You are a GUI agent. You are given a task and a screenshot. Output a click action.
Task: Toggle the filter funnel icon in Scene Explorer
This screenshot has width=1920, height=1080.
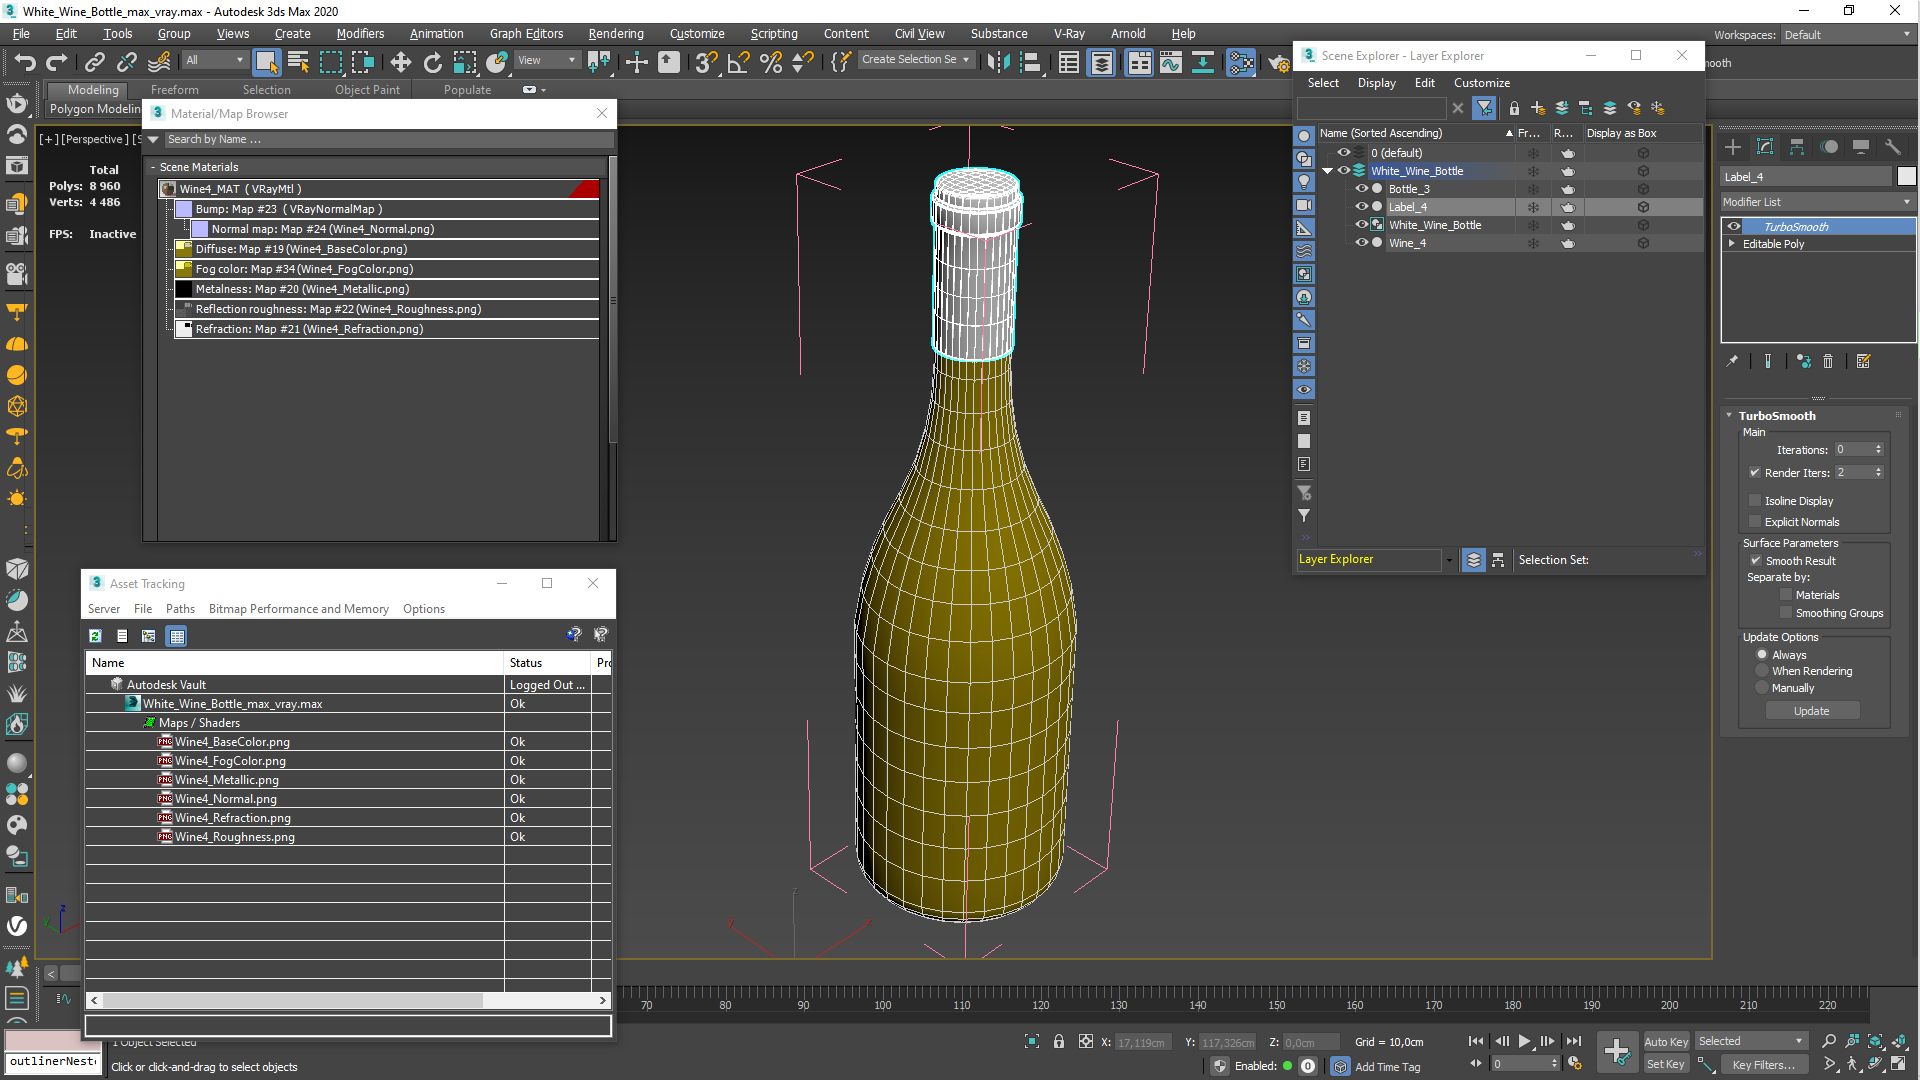1485,108
